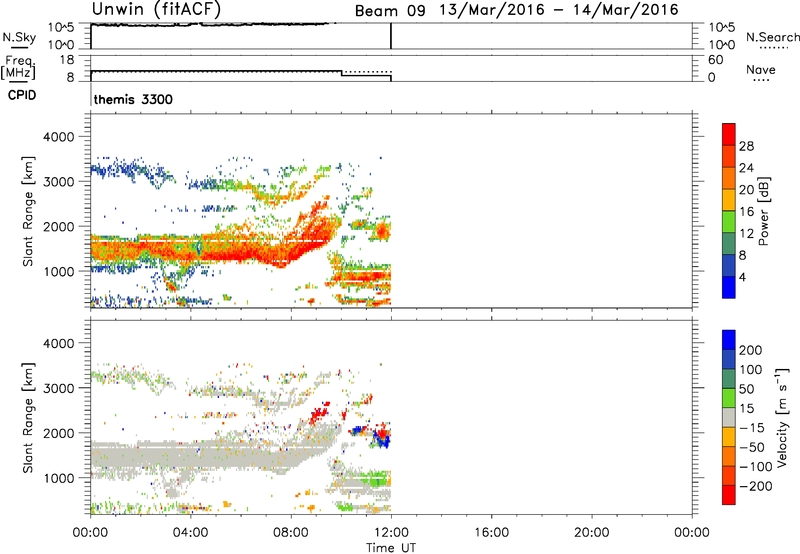Viewport: 800px width, 554px height.
Task: Click 'Slant Range [km]' label of power panel
Action: click(x=28, y=211)
